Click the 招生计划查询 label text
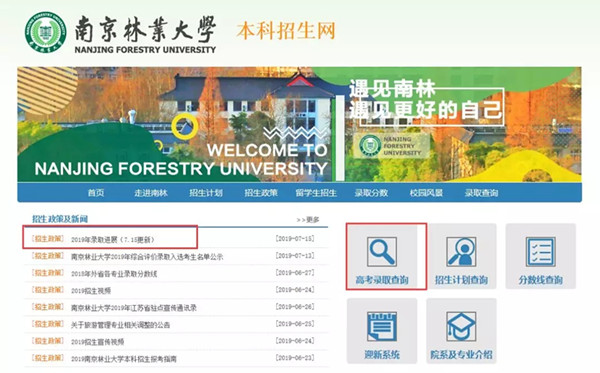This screenshot has height=373, width=600. click(461, 280)
